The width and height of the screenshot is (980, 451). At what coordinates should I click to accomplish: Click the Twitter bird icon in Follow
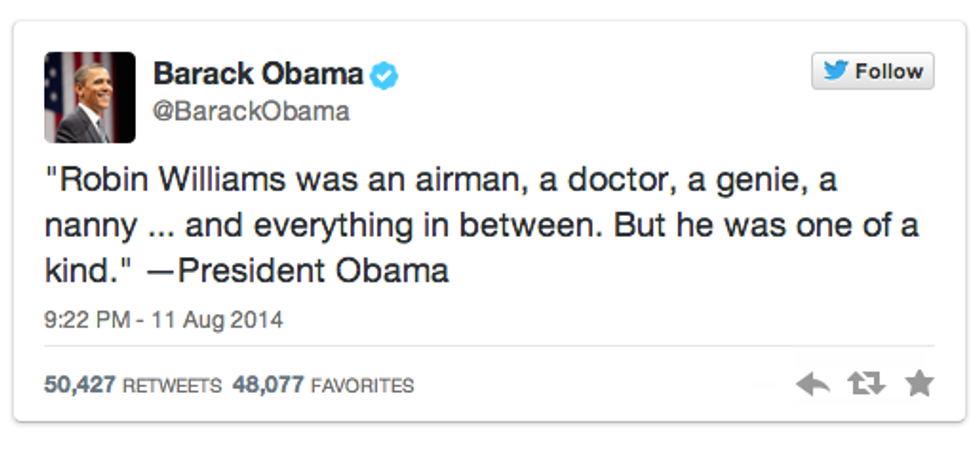coord(834,71)
